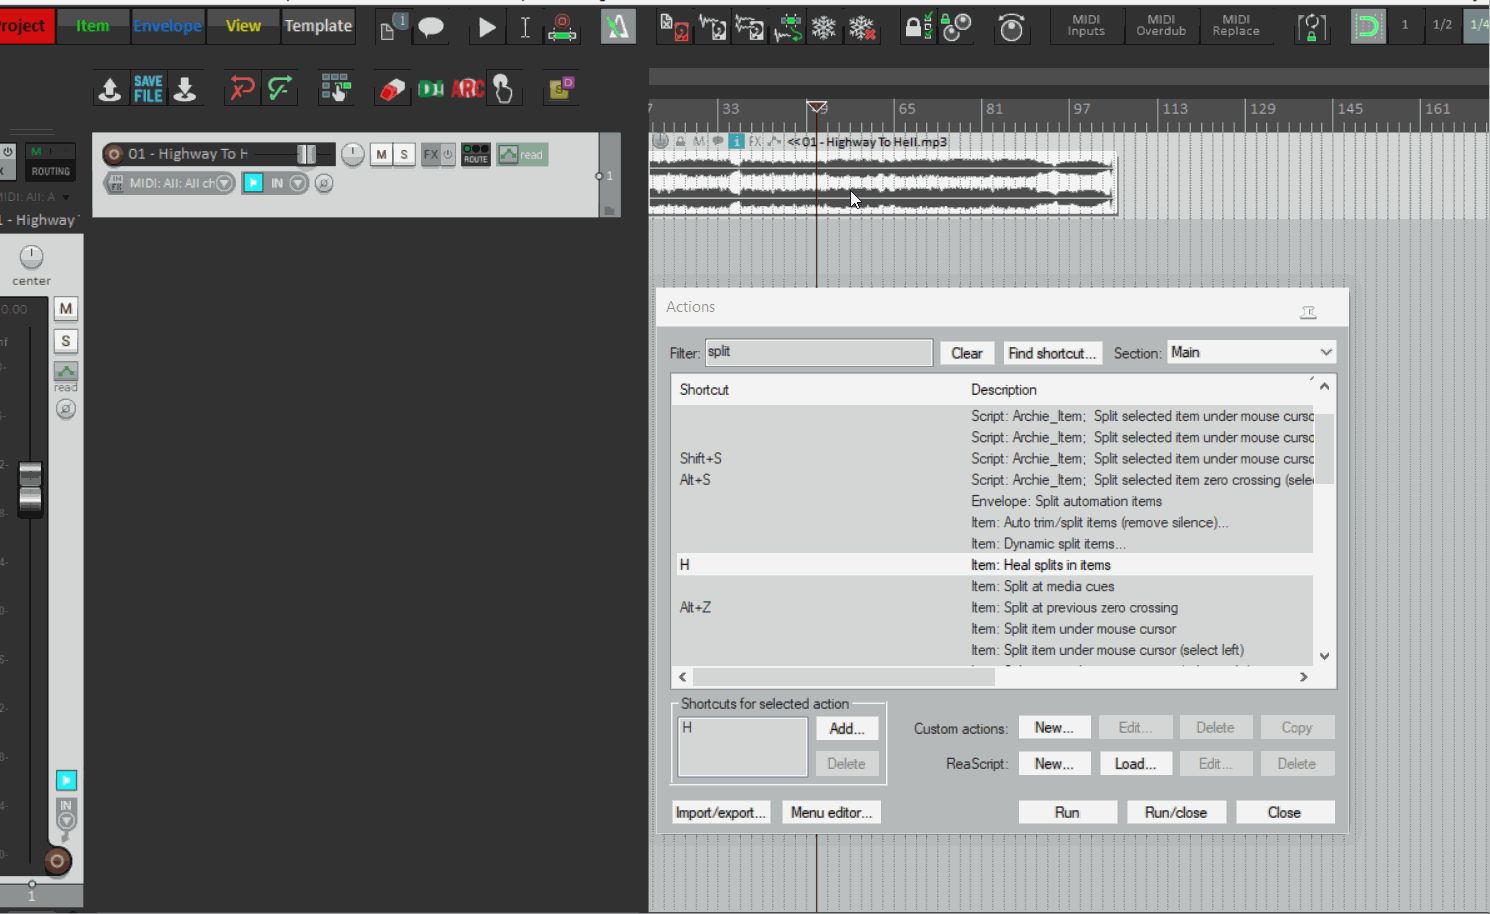Adjust the mixer channel volume fader
Screen dimensions: 1490x914
click(x=31, y=488)
